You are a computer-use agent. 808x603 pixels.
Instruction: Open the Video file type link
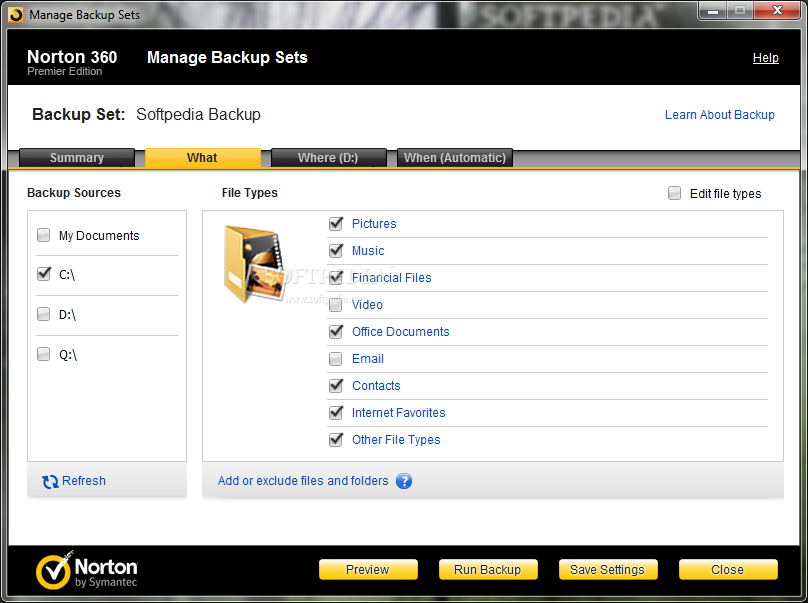point(367,305)
